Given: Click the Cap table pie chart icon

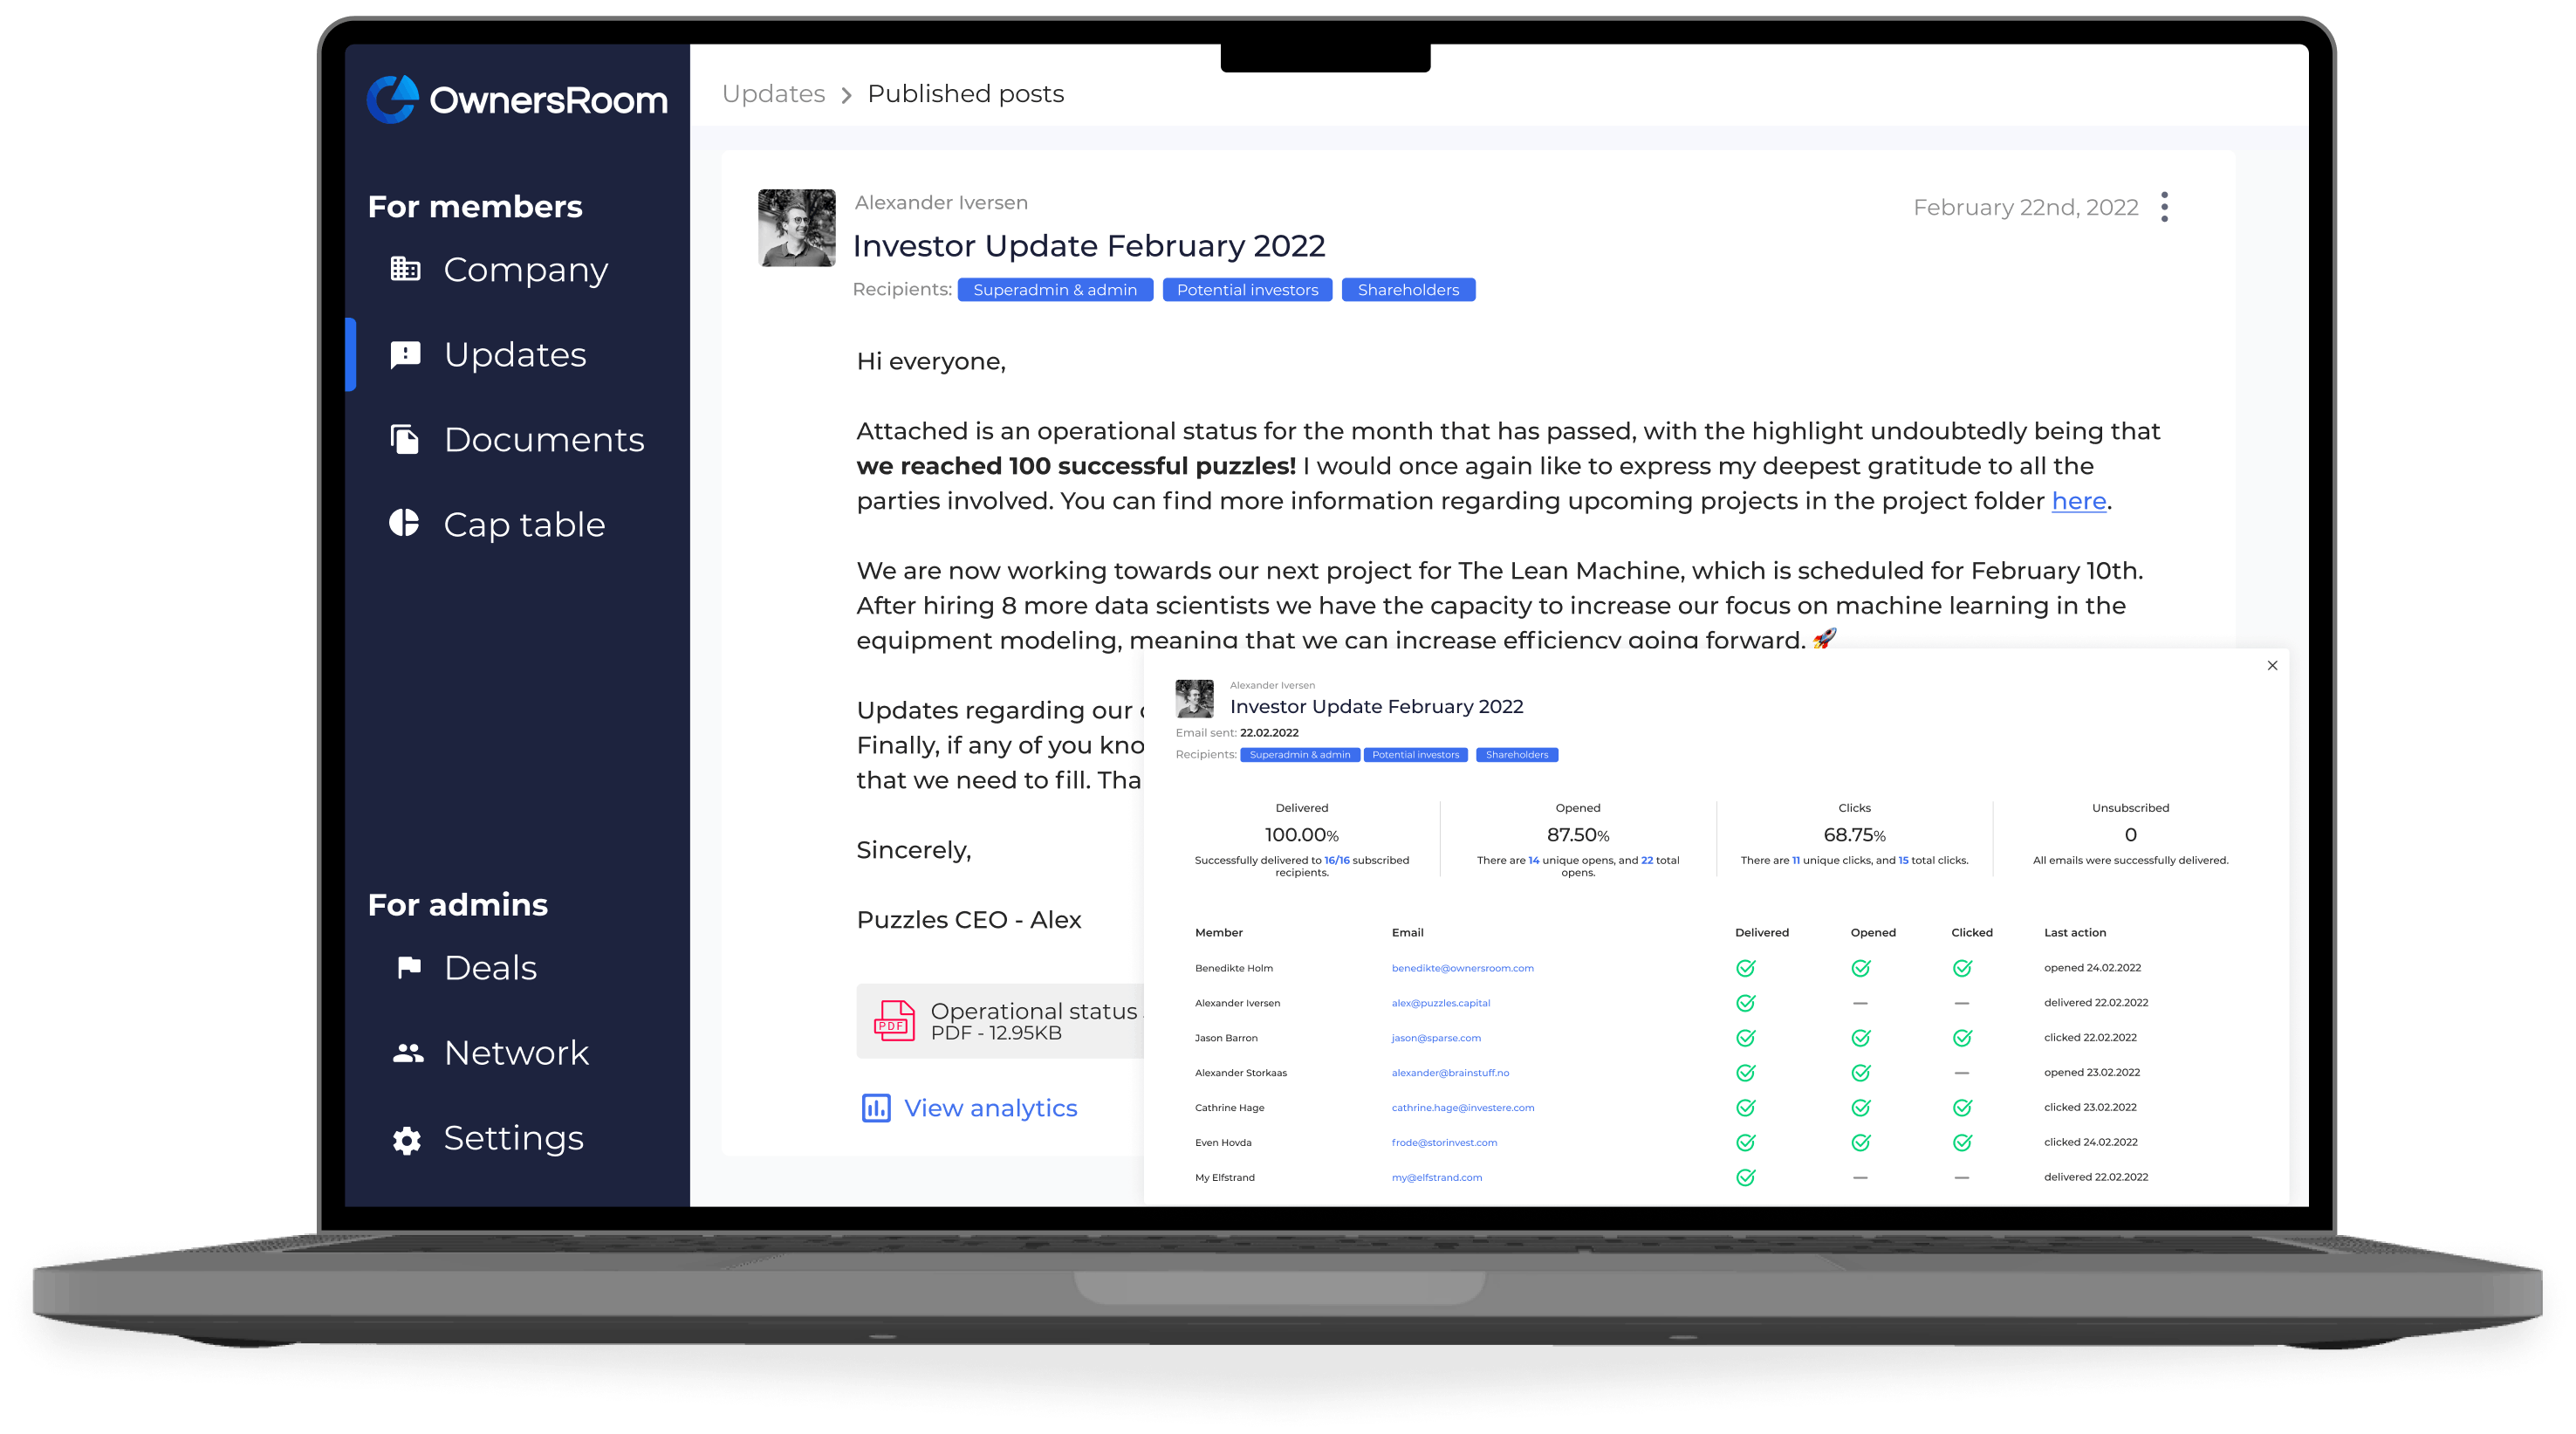Looking at the screenshot, I should tap(404, 523).
